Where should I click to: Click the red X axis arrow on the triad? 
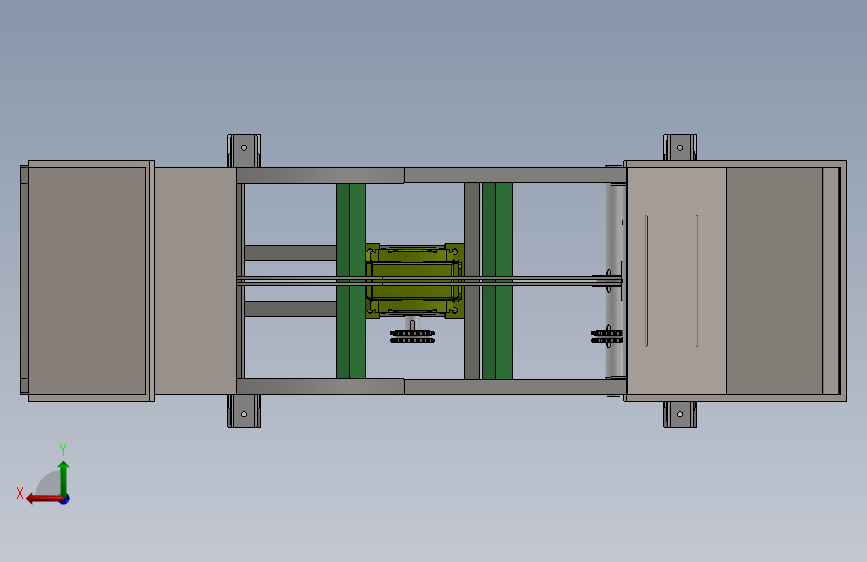pos(43,499)
